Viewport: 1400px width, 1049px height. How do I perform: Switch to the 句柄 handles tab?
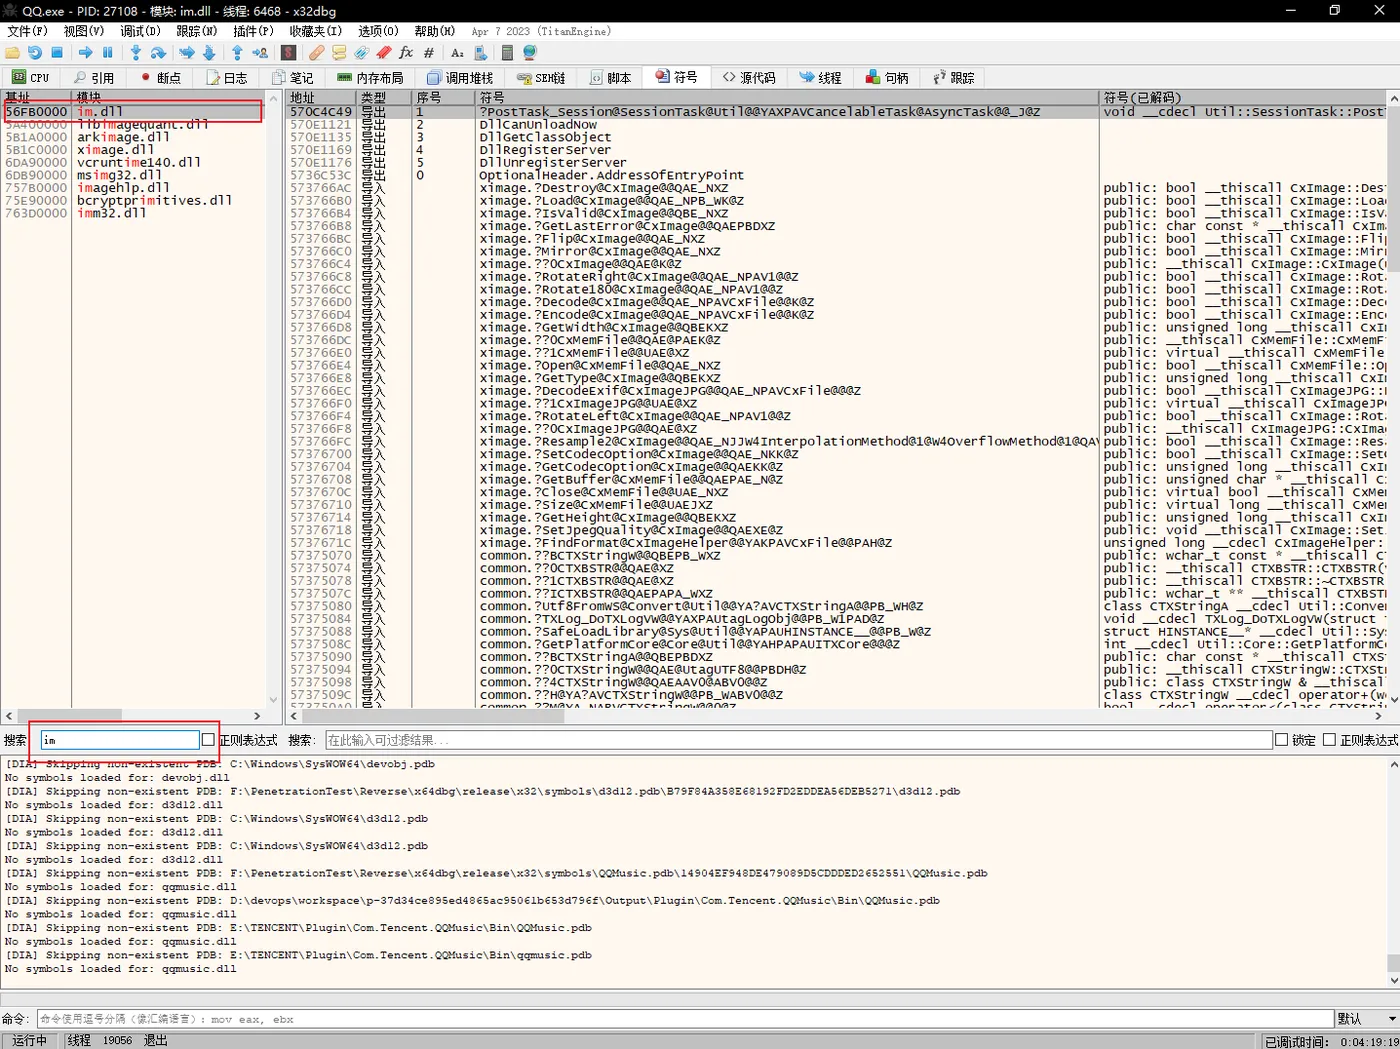click(x=887, y=77)
